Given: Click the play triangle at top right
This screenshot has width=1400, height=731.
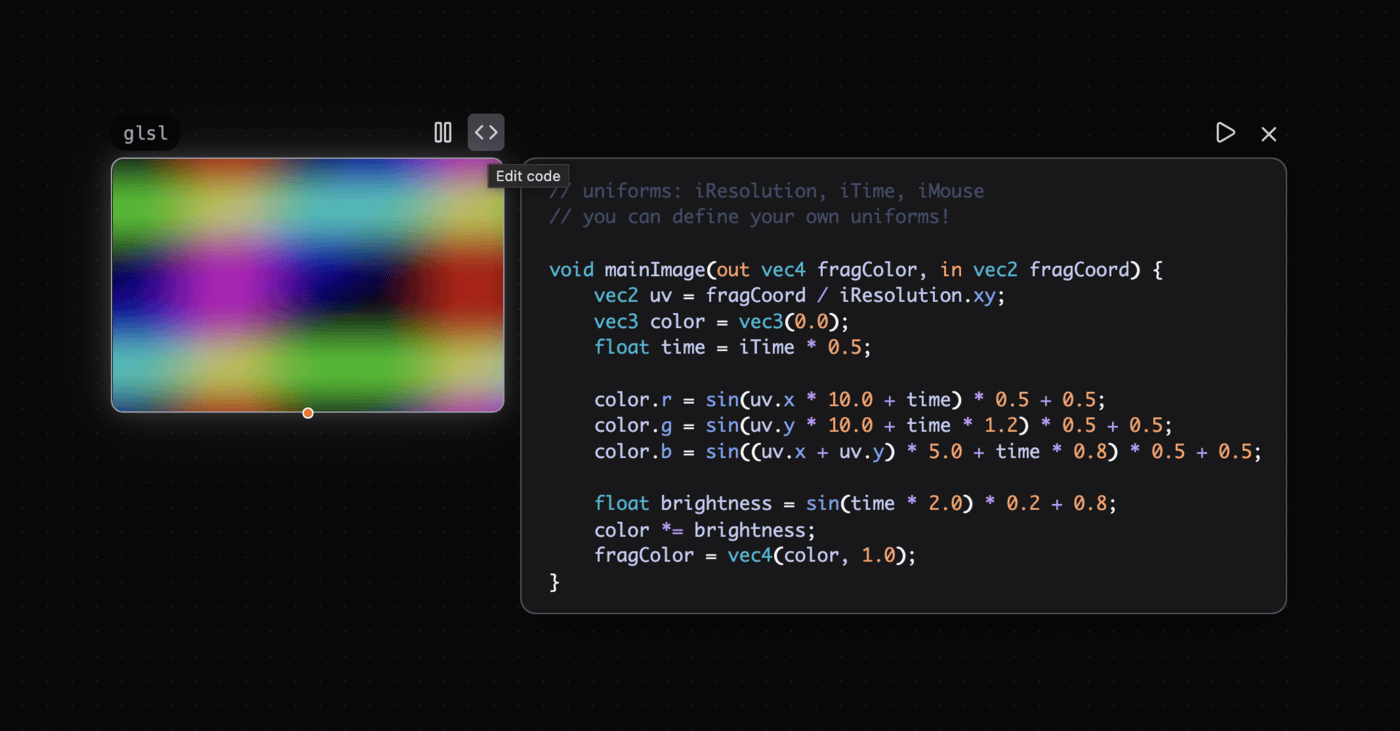Looking at the screenshot, I should [x=1225, y=132].
